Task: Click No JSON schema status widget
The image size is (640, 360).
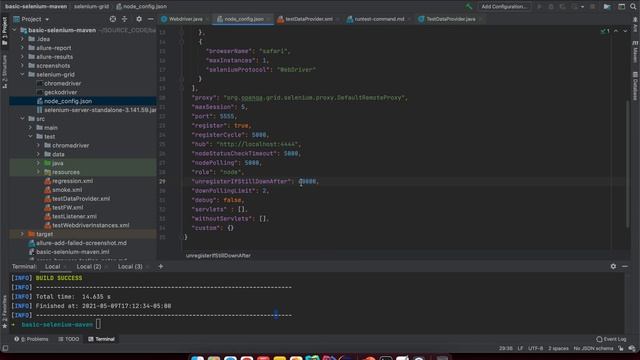Action: [593, 349]
